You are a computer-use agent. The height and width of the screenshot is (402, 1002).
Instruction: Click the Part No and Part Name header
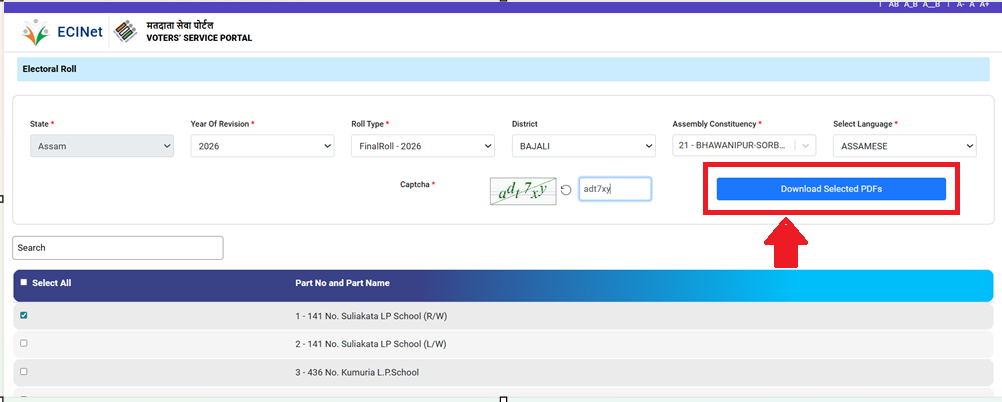click(342, 283)
